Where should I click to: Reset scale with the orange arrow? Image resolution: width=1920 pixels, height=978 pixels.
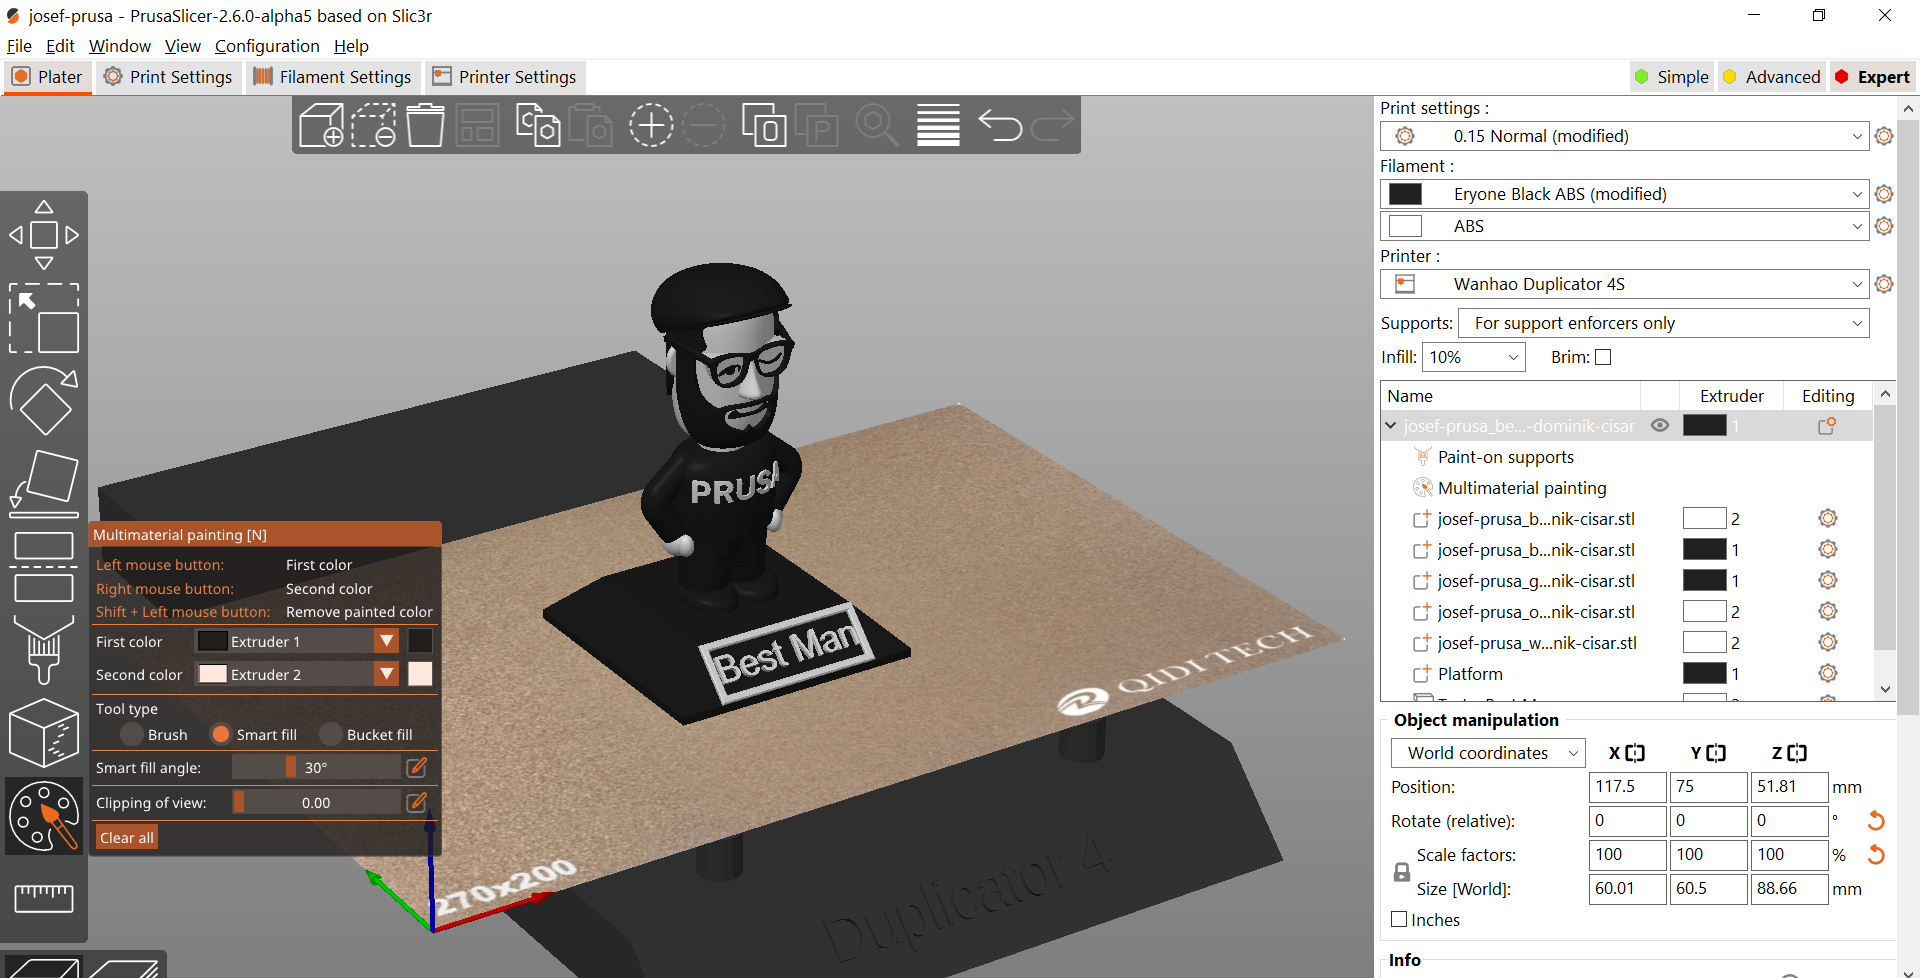(x=1876, y=855)
